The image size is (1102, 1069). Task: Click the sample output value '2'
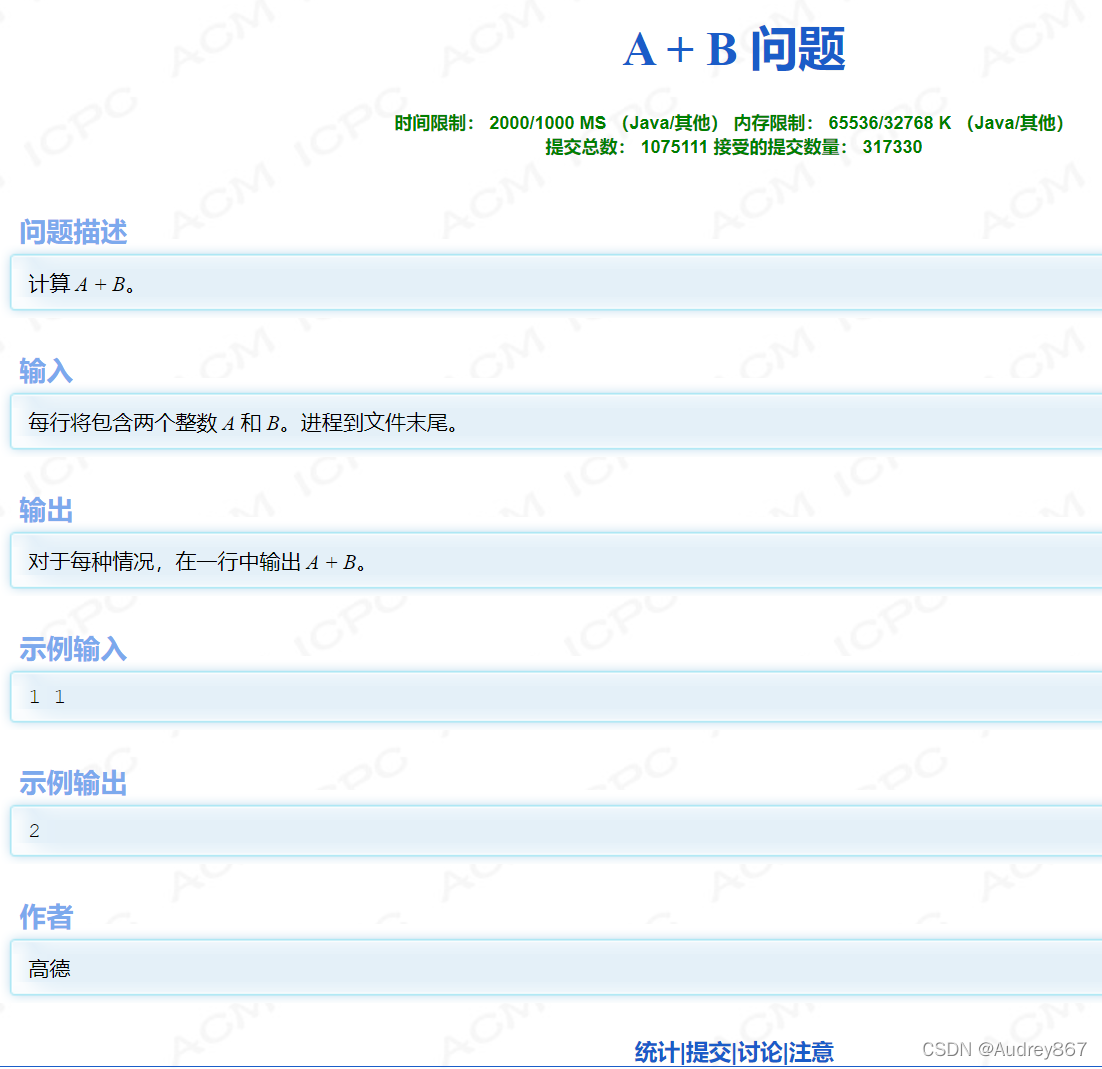click(34, 831)
